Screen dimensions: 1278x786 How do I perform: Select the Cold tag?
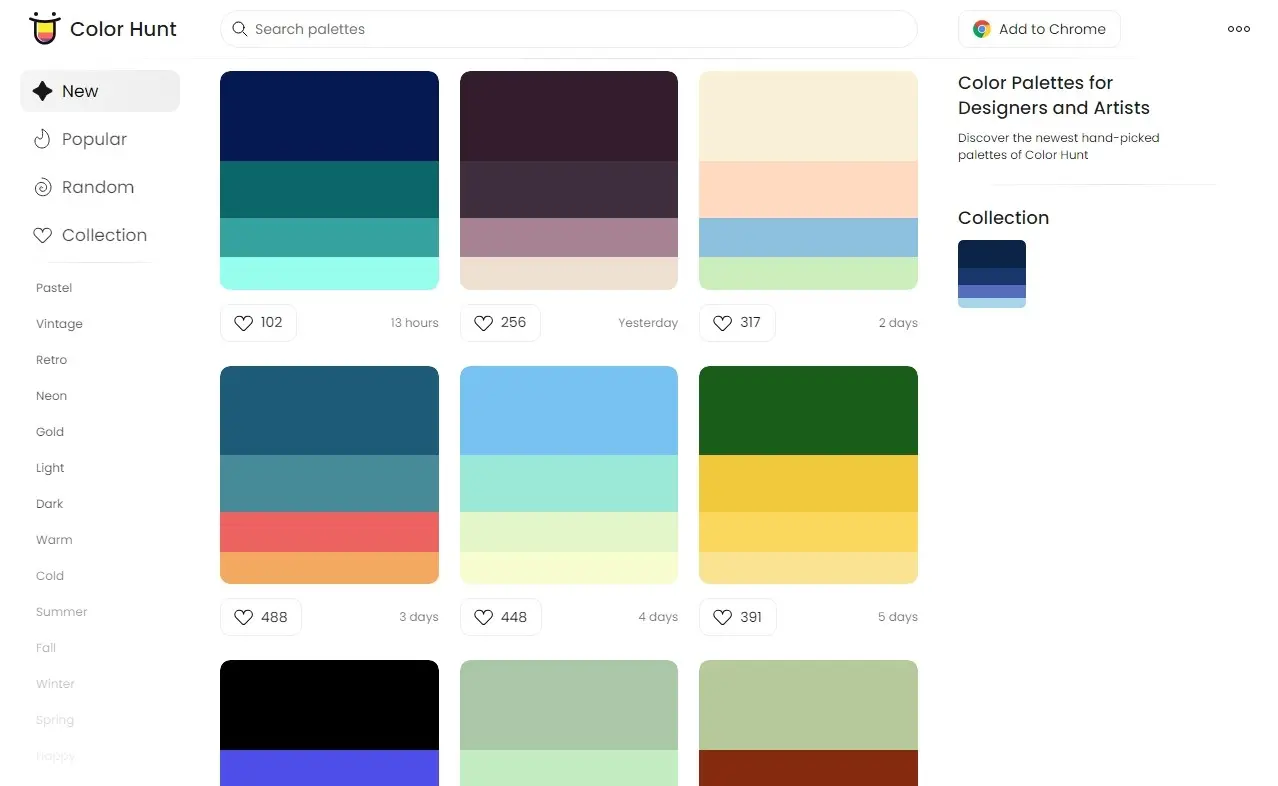[x=50, y=576]
